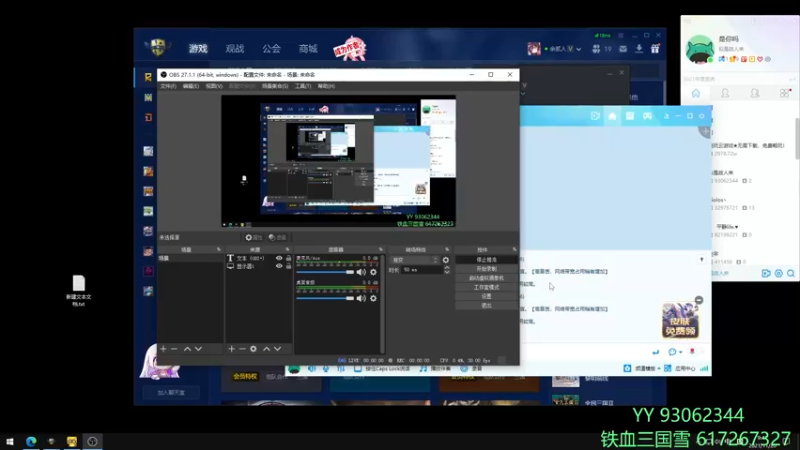Click the transition duration input field
This screenshot has height=450, width=800.
[422, 270]
